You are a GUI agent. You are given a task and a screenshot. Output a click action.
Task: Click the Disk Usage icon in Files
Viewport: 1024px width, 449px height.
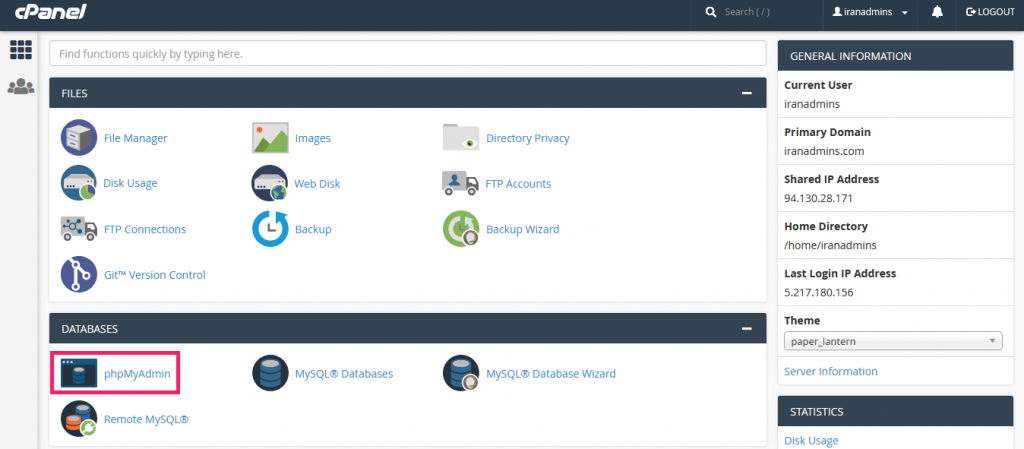click(x=79, y=183)
